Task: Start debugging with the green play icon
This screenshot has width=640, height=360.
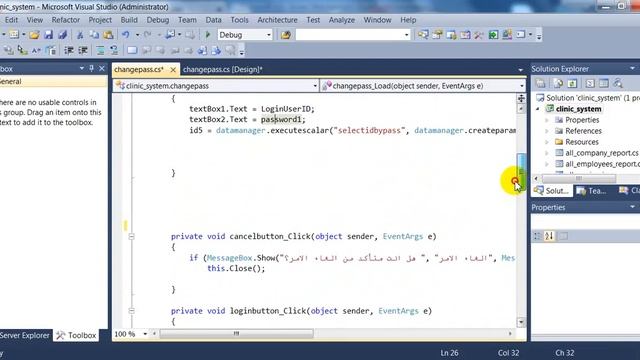Action: click(208, 35)
